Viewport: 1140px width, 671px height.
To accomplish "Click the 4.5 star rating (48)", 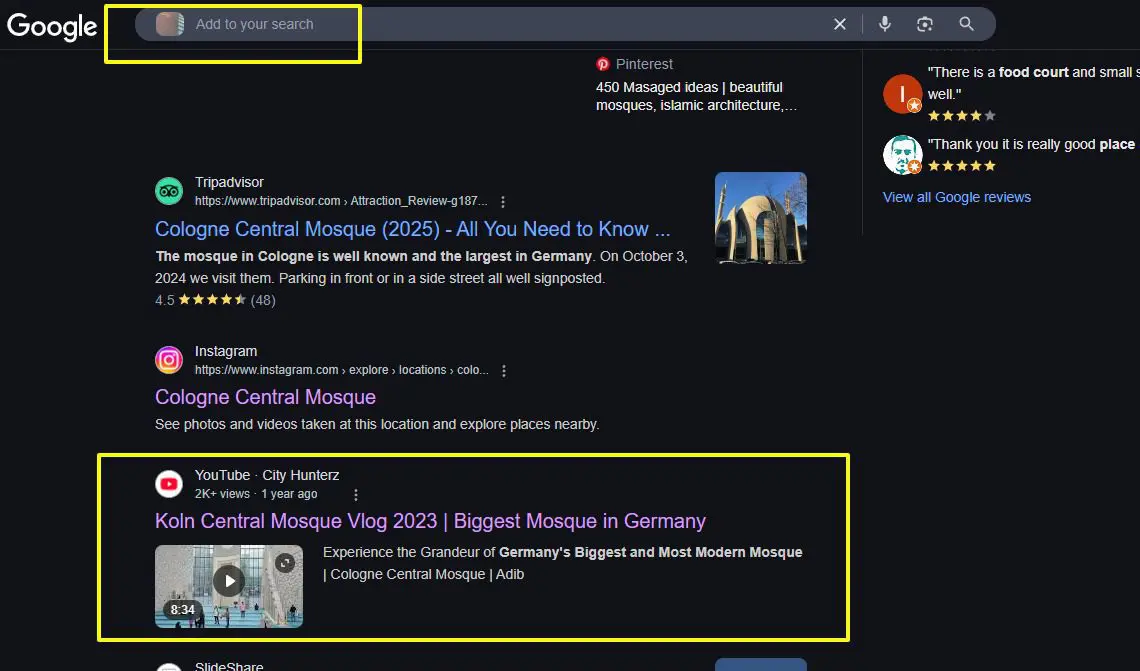I will pos(215,300).
